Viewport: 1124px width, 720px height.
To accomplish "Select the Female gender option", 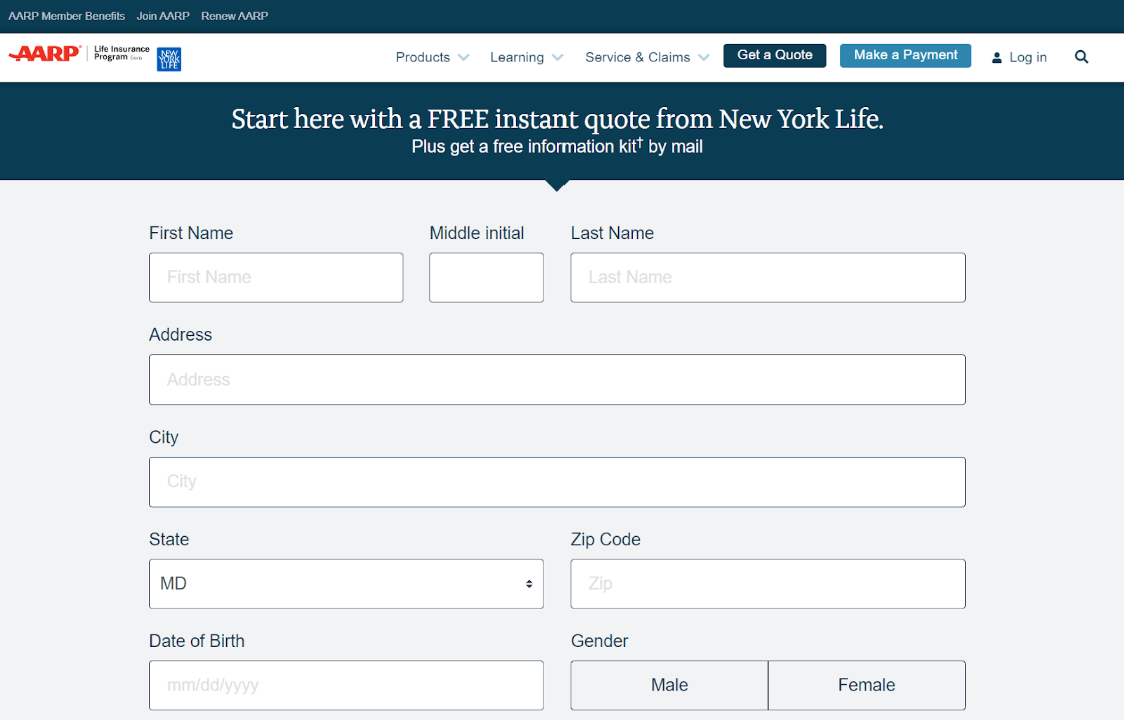I will 866,685.
